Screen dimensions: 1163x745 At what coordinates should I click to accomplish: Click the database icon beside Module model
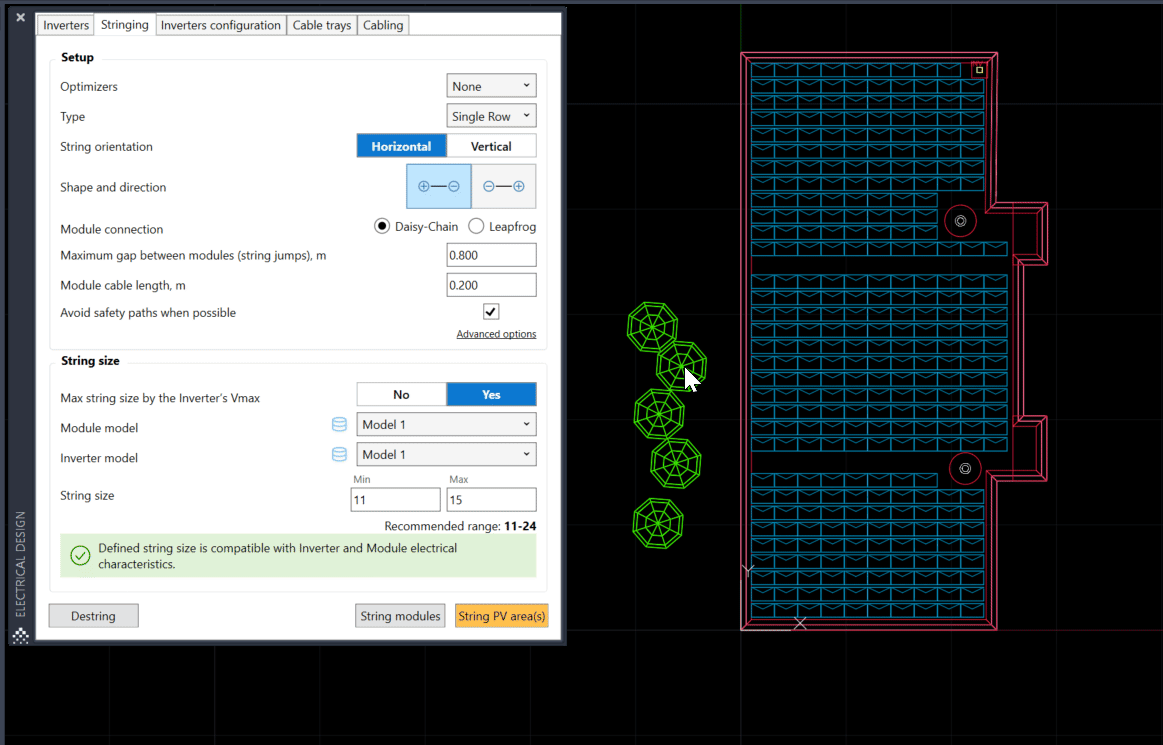pyautogui.click(x=339, y=424)
